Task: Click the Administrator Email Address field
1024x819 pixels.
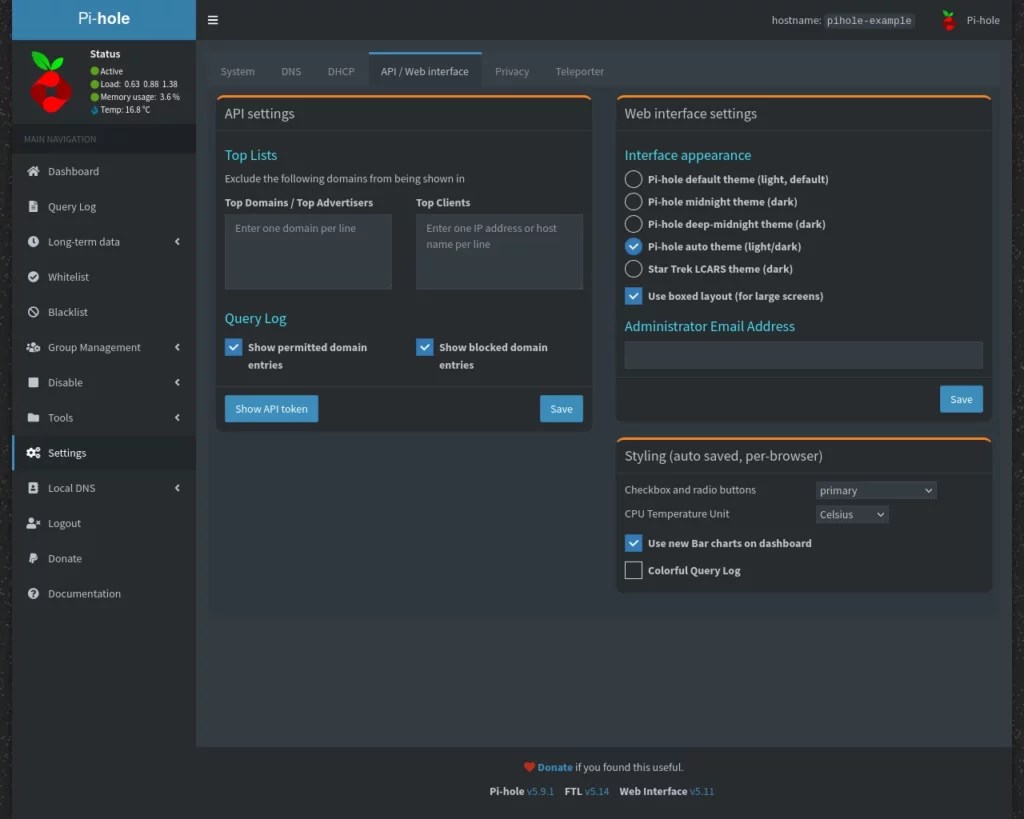Action: coord(803,355)
